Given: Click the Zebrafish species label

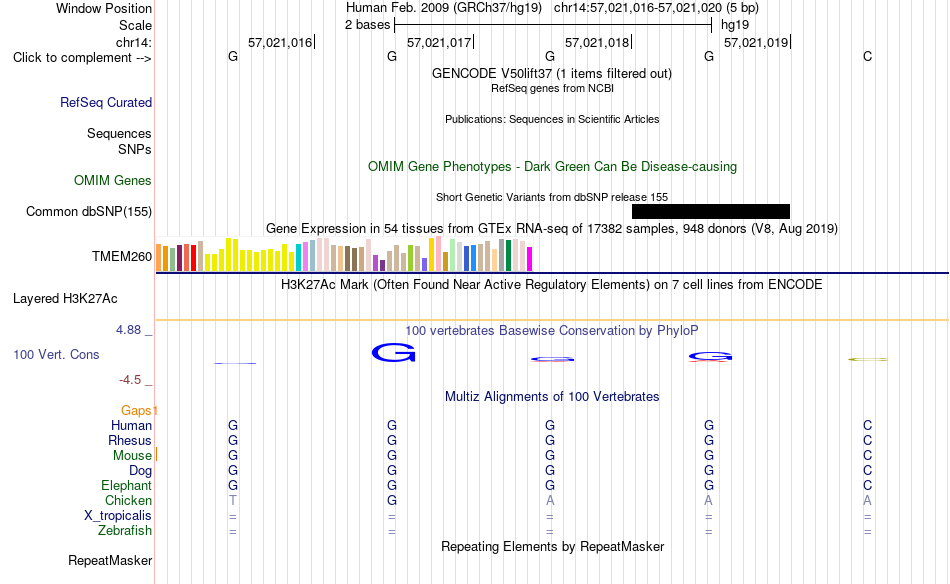Looking at the screenshot, I should coord(125,530).
